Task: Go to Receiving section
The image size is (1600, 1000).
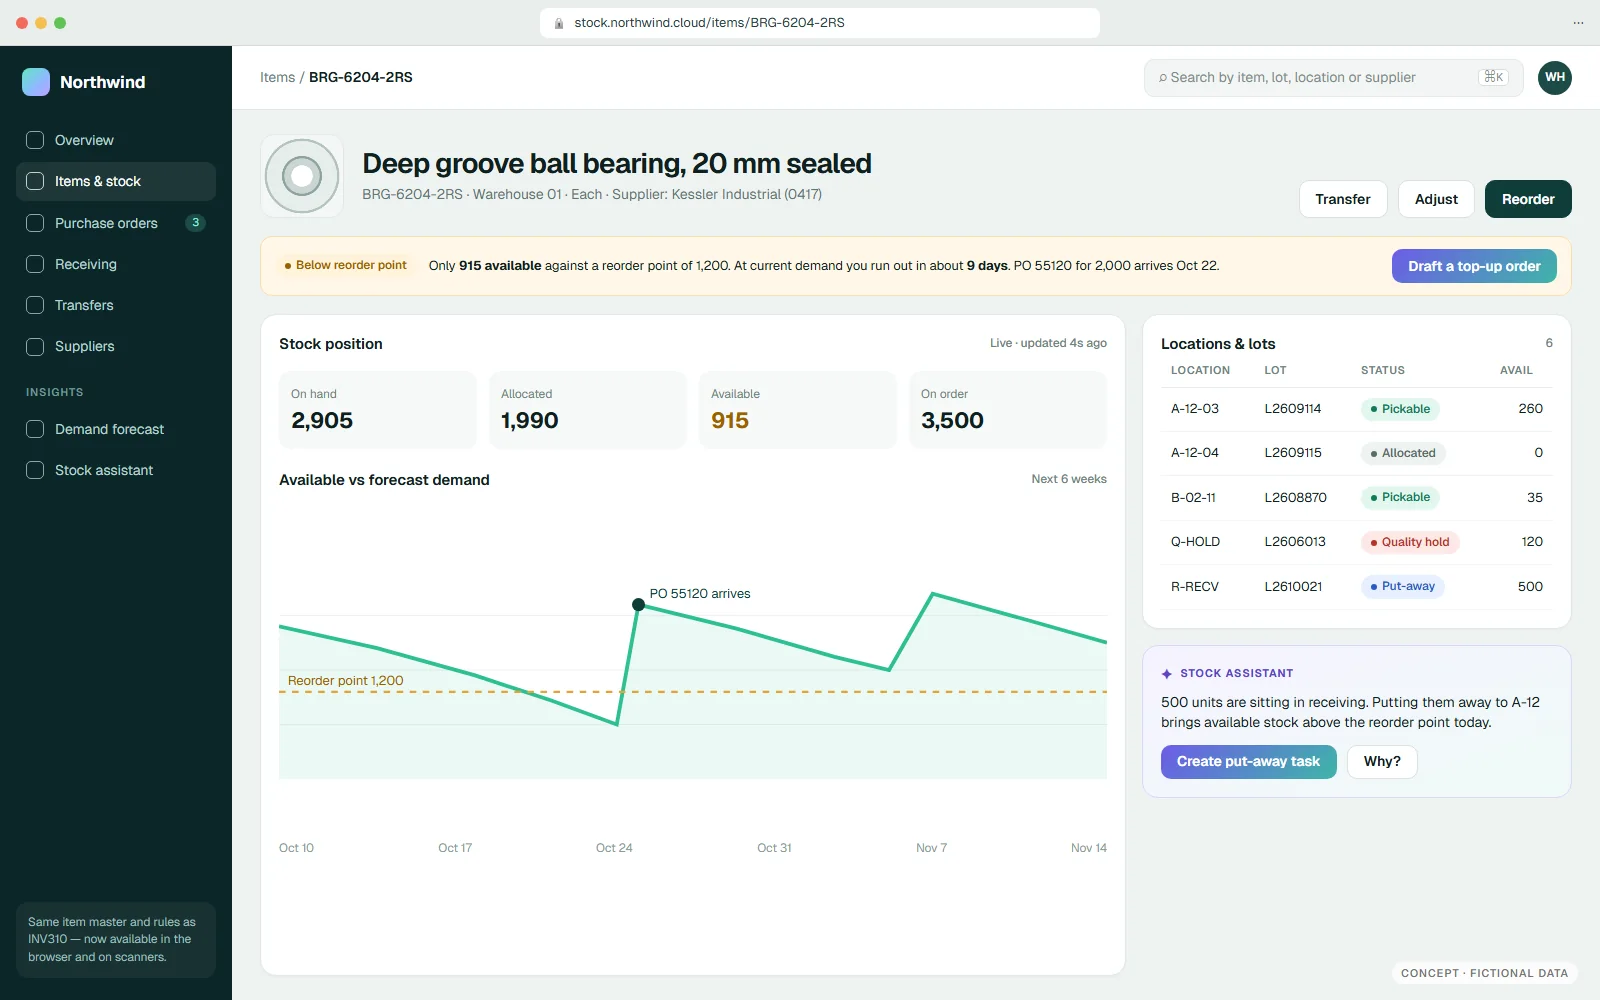Action: click(x=116, y=264)
